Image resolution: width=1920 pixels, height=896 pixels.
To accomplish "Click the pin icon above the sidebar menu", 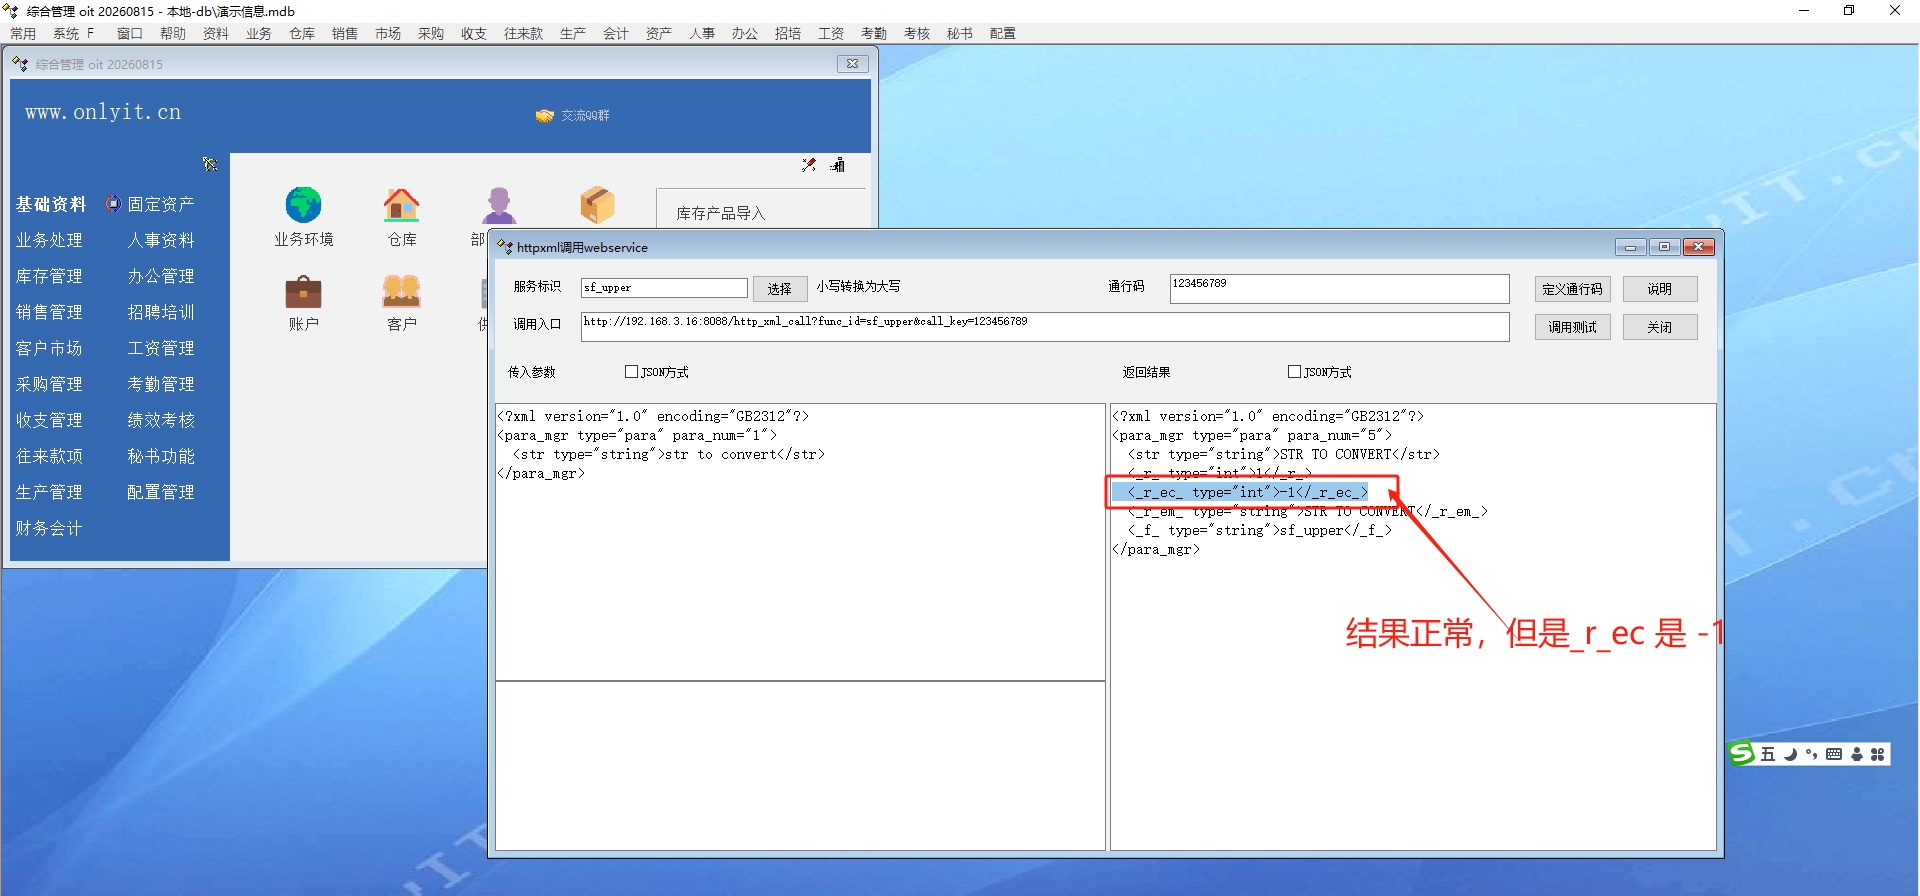I will (x=210, y=164).
